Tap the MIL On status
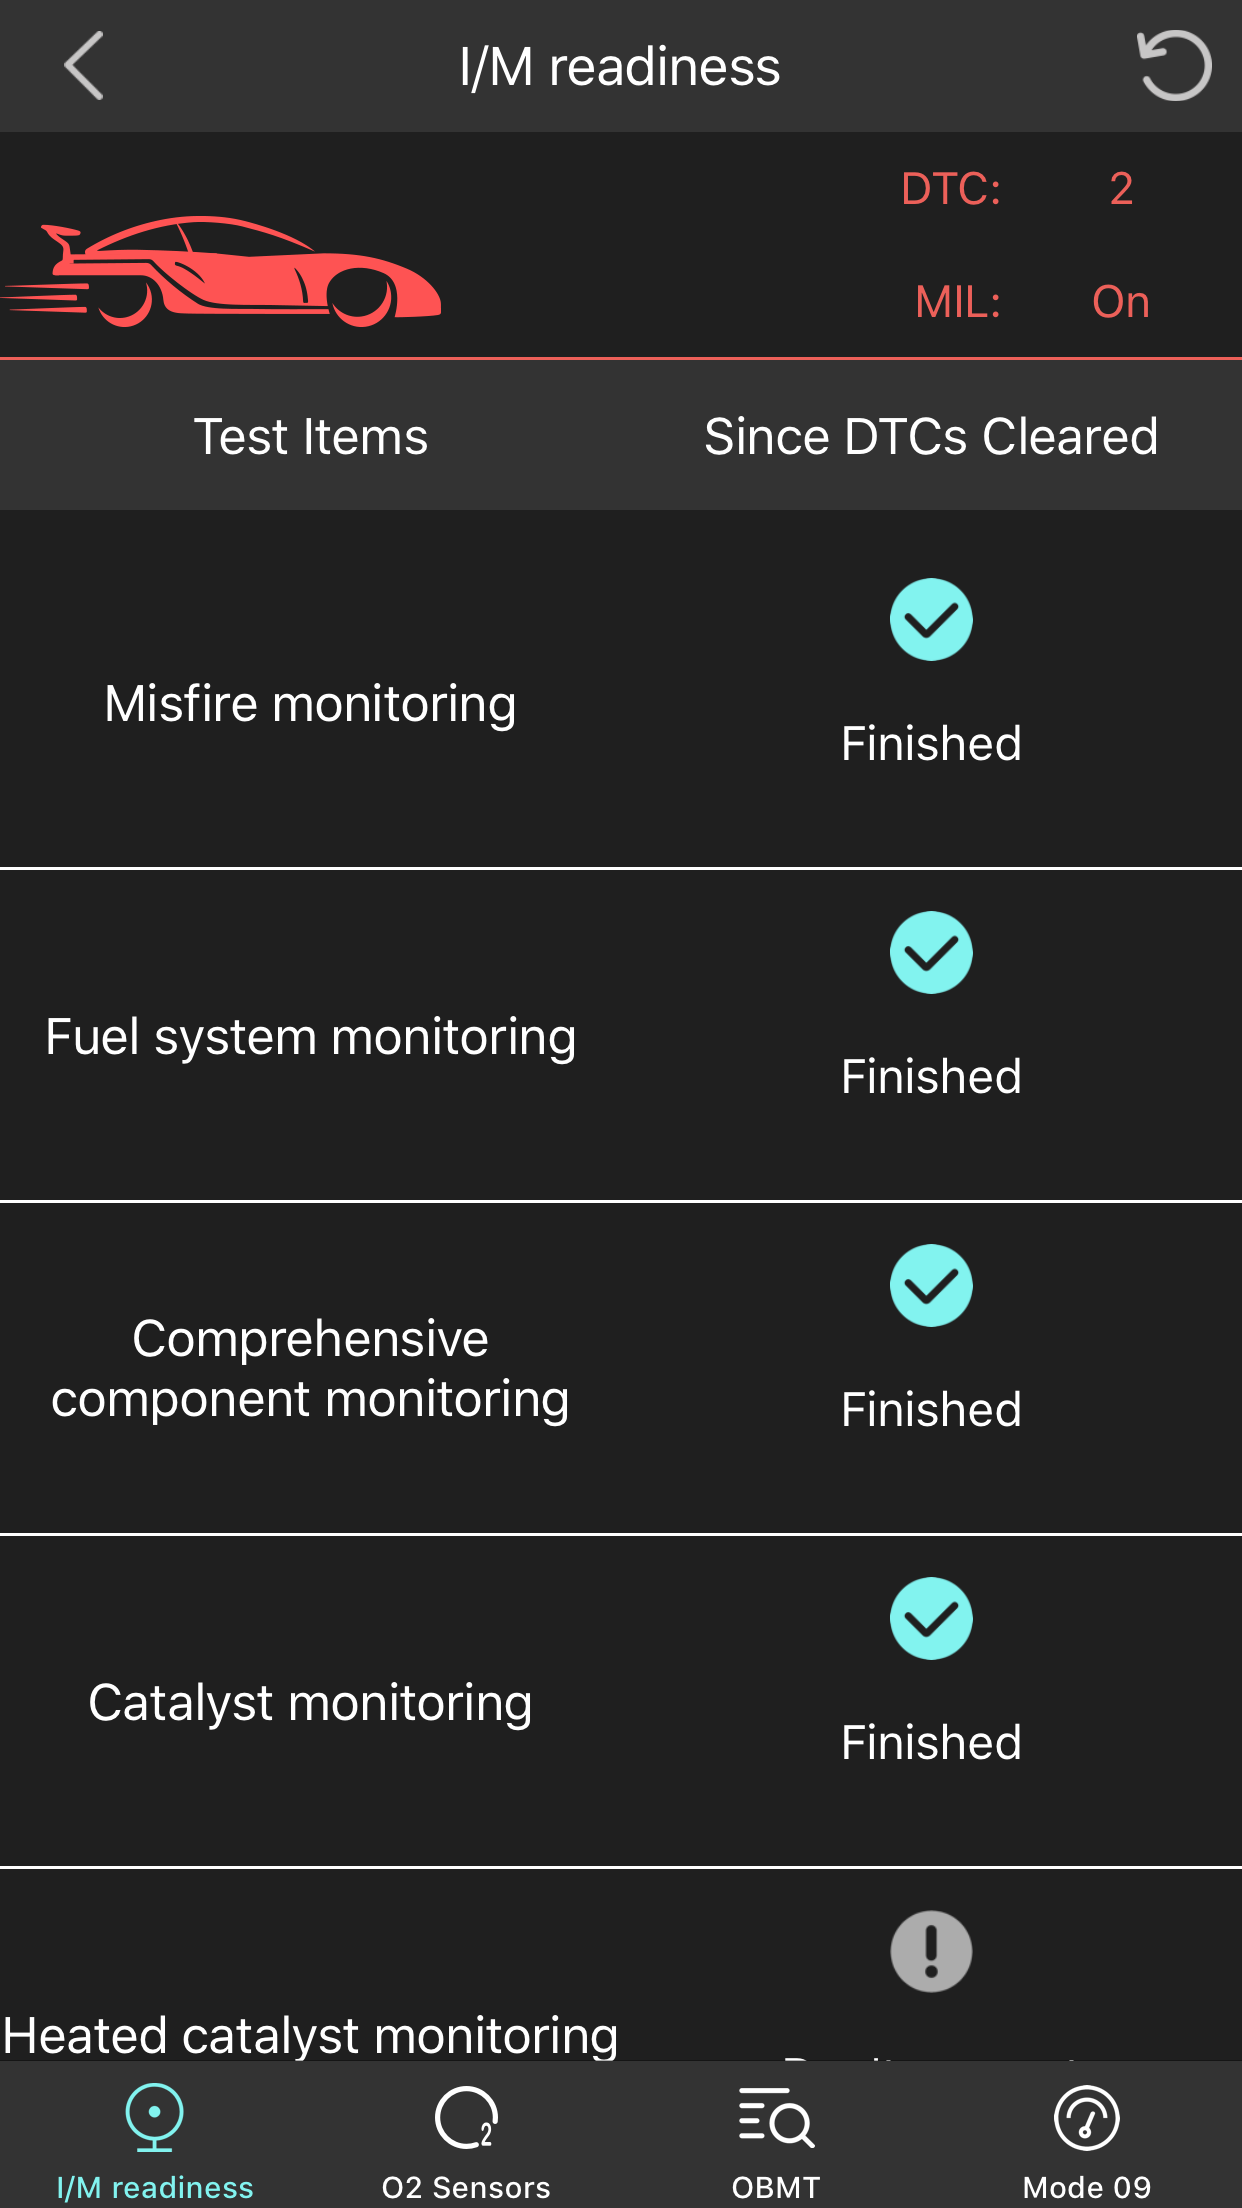This screenshot has width=1242, height=2208. coord(1120,302)
